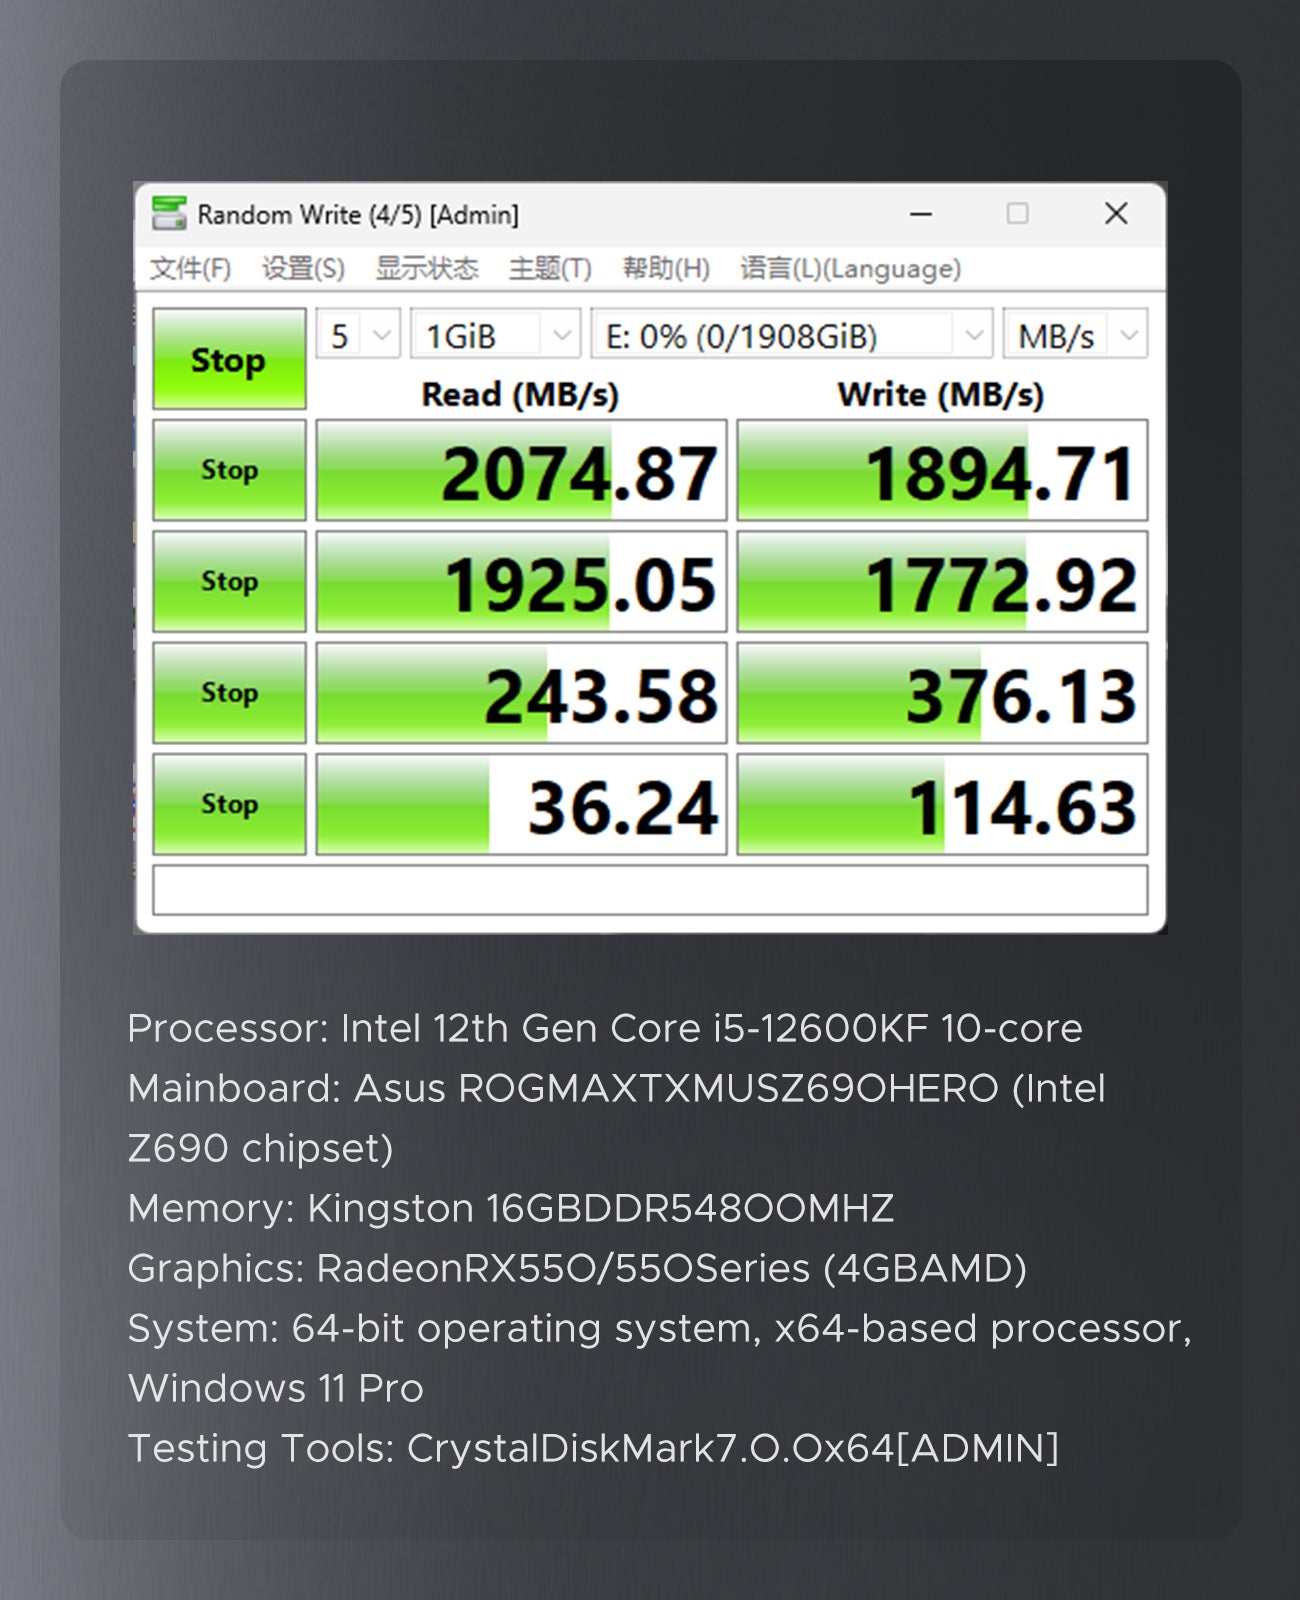This screenshot has height=1600, width=1300.
Task: Close the CrystalDiskMark window
Action: [x=1116, y=214]
